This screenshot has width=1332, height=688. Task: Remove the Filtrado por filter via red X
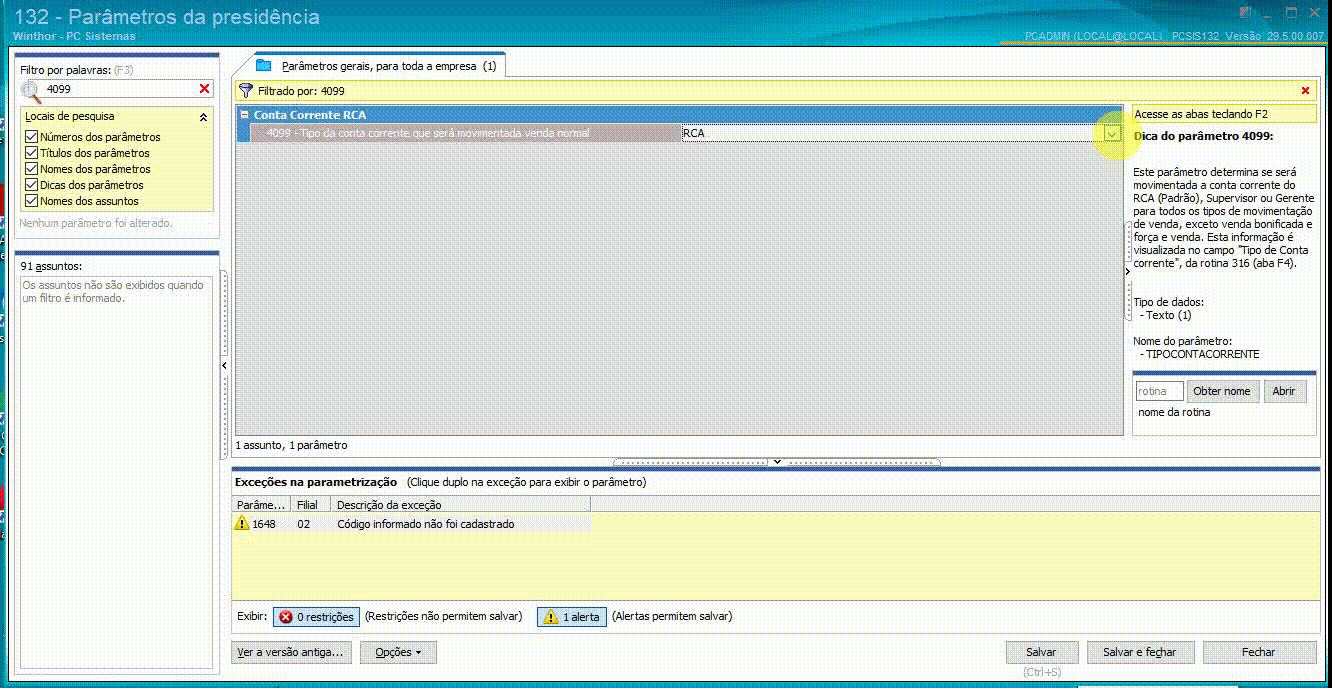coord(1305,90)
